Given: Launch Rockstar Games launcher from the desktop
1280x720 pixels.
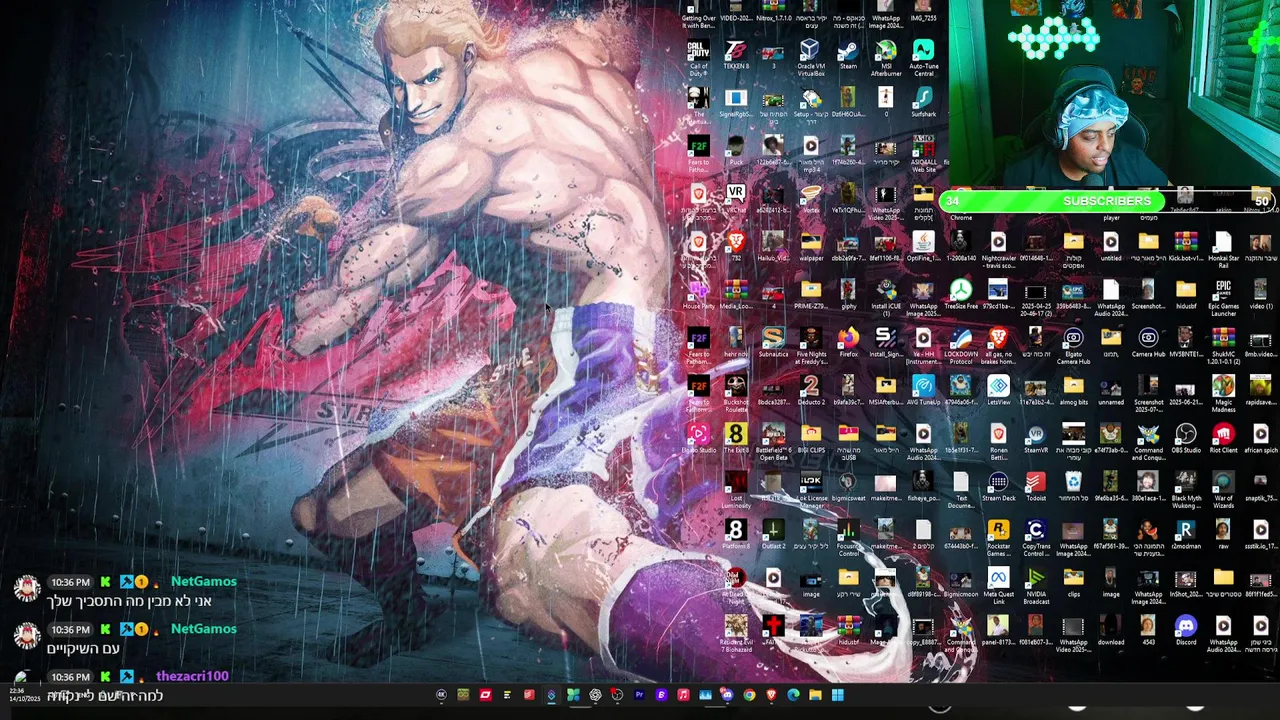Looking at the screenshot, I should pyautogui.click(x=998, y=536).
